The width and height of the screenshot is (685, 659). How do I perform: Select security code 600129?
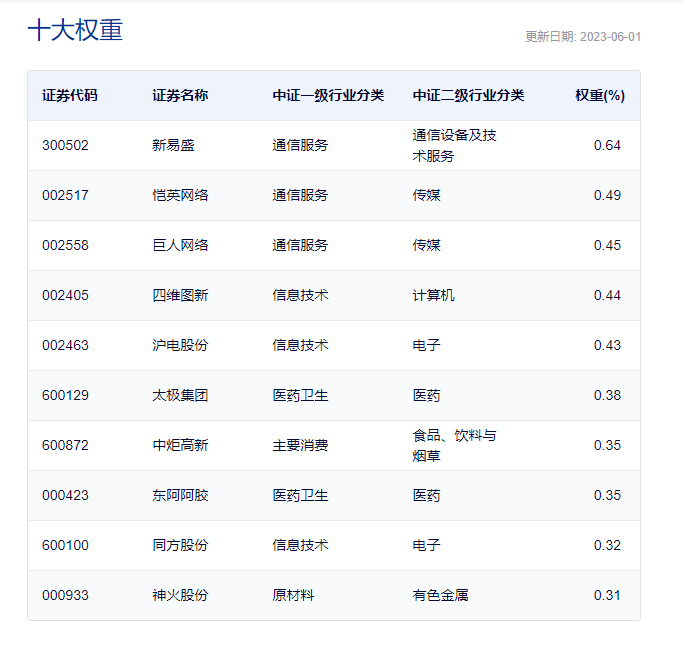[x=65, y=395]
